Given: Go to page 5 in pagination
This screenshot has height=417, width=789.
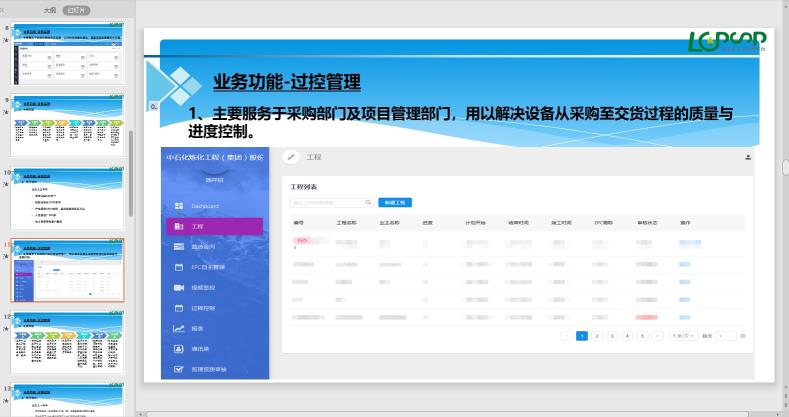Looking at the screenshot, I should (642, 336).
